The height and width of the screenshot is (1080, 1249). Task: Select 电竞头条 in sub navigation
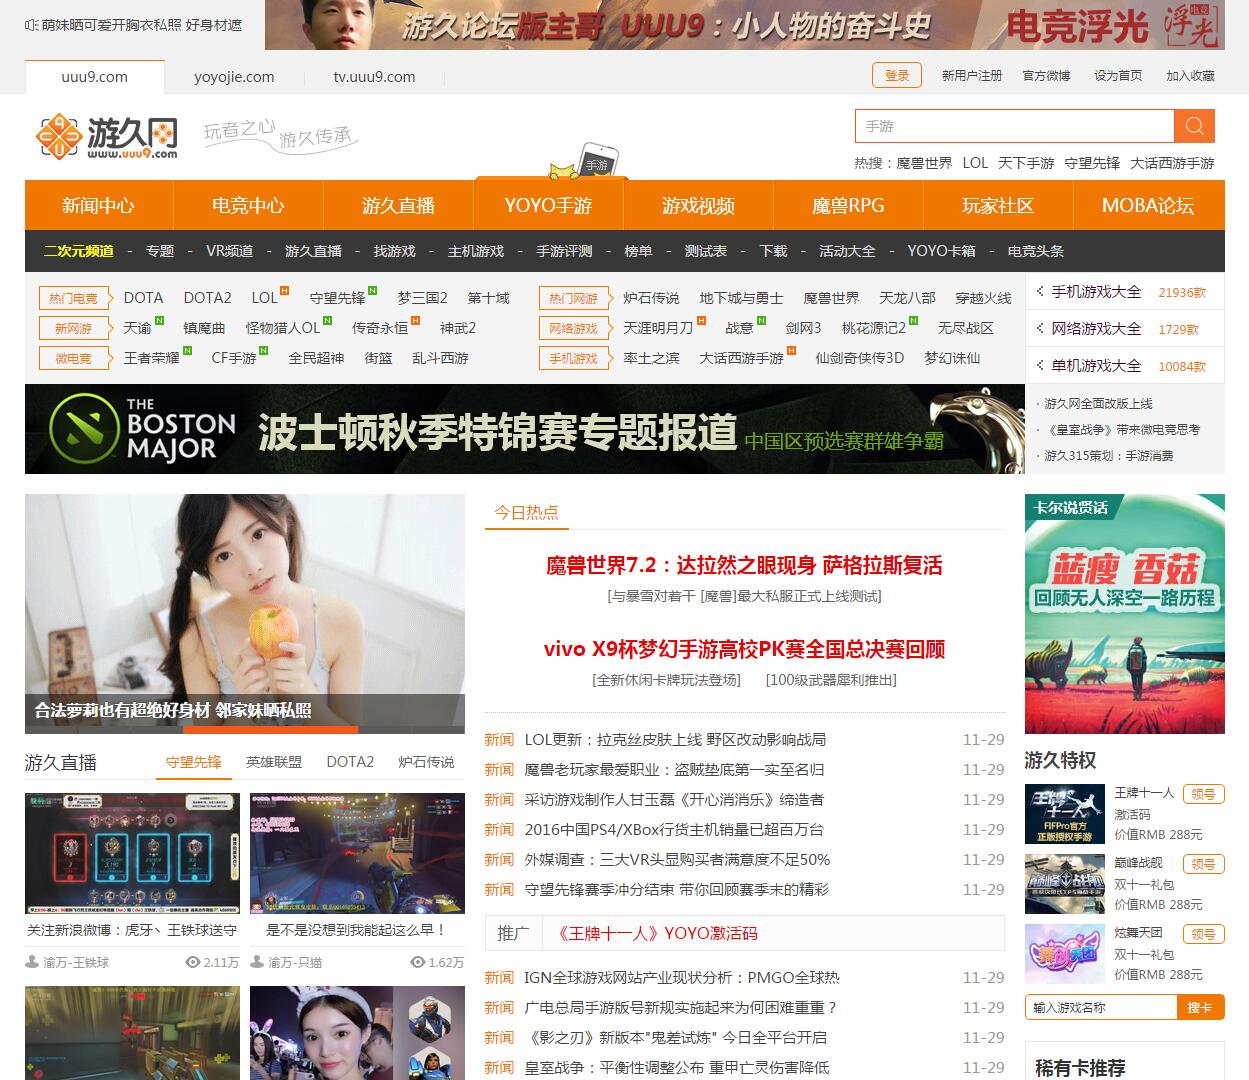[x=1035, y=251]
